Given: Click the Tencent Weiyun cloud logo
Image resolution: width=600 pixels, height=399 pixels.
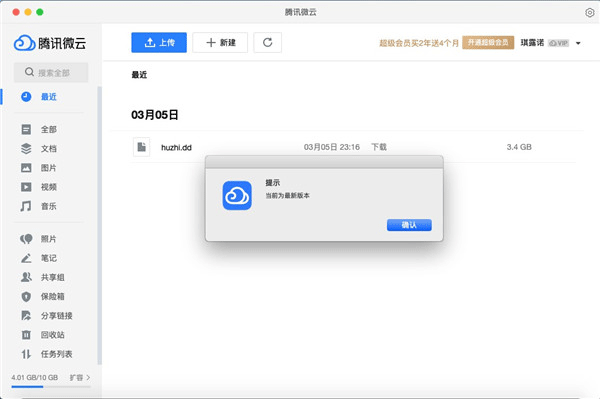Looking at the screenshot, I should point(50,43).
